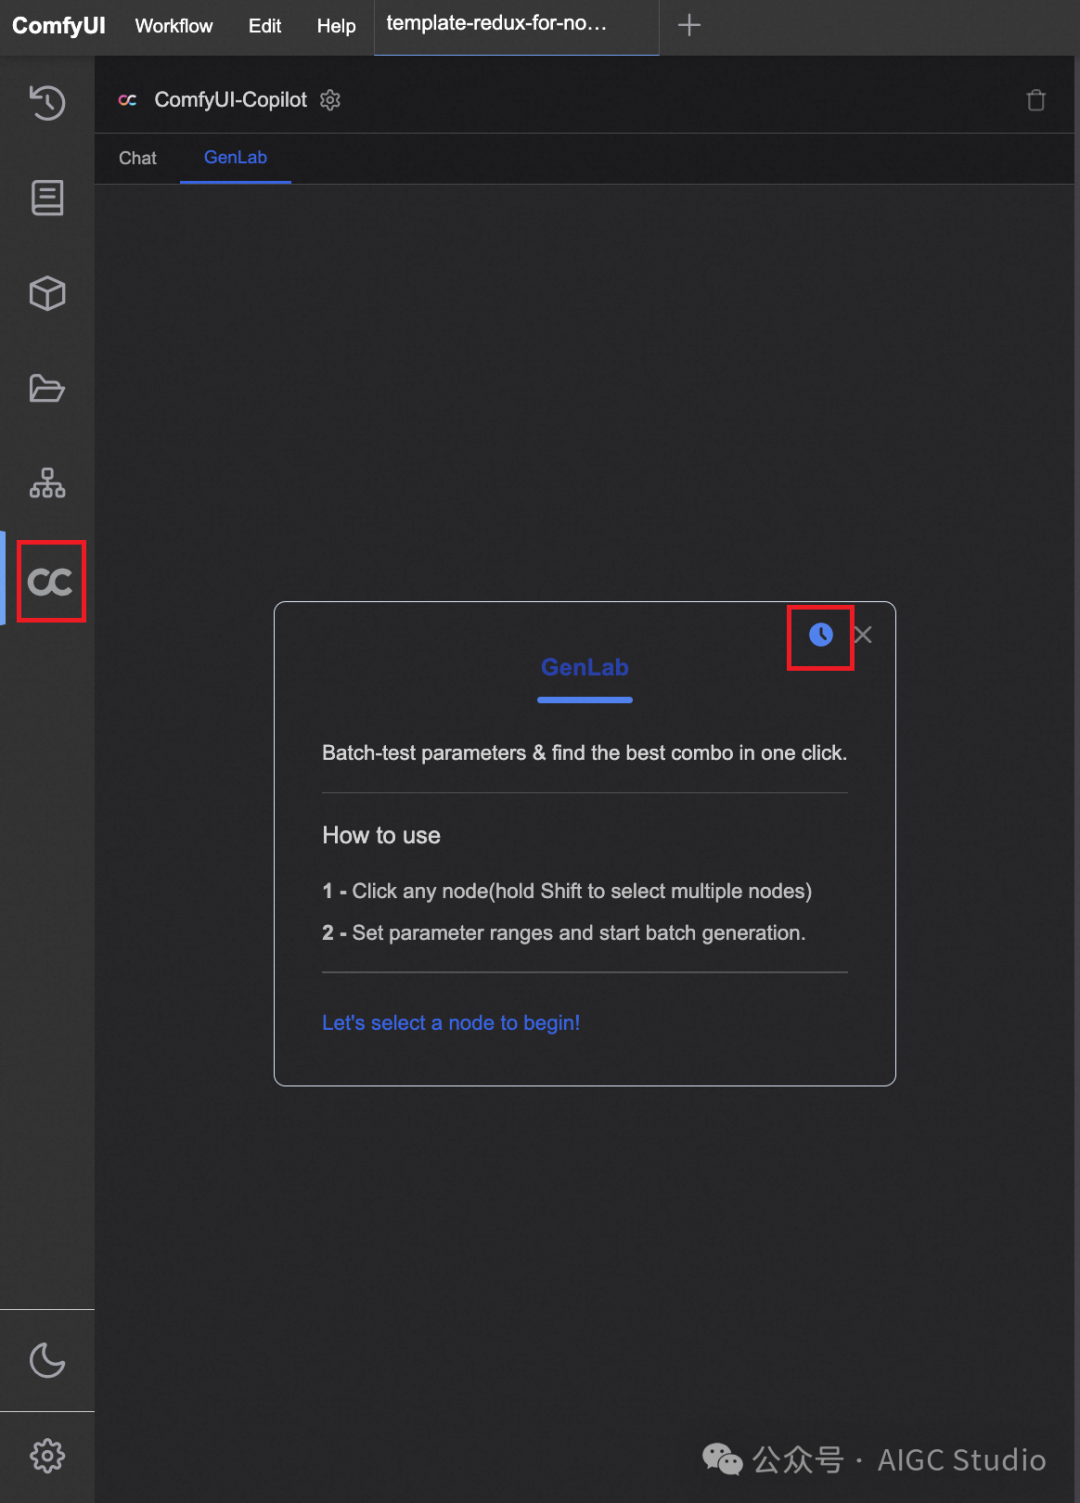Open the ComfyUI-Copilot sidebar icon

point(50,581)
